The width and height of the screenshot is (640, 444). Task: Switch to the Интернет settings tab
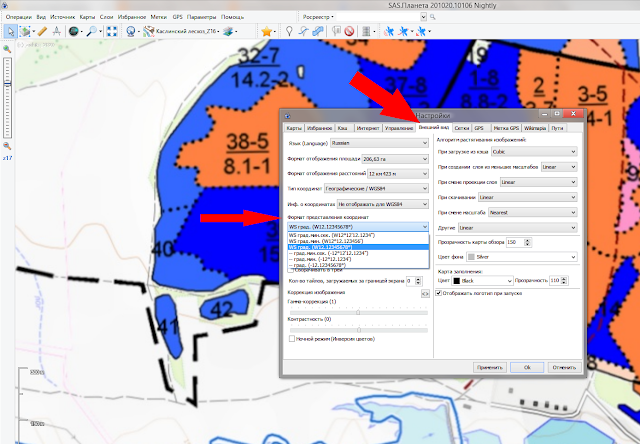[x=368, y=128]
